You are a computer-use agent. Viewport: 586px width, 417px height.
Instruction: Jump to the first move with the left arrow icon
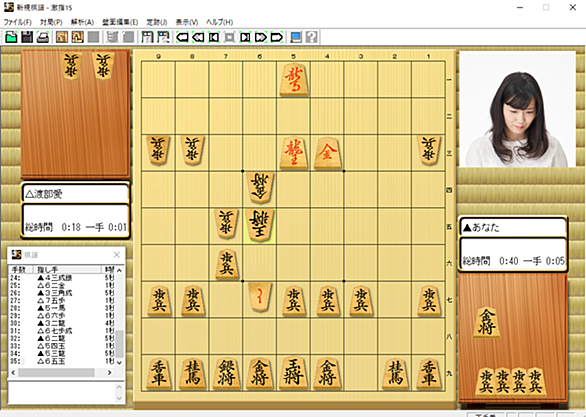coord(182,37)
